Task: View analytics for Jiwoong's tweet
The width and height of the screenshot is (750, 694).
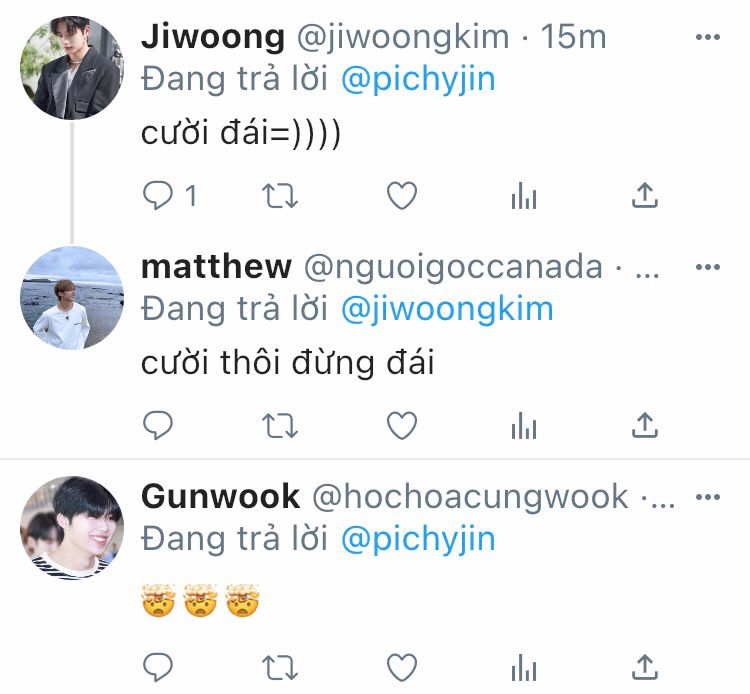Action: (x=524, y=196)
